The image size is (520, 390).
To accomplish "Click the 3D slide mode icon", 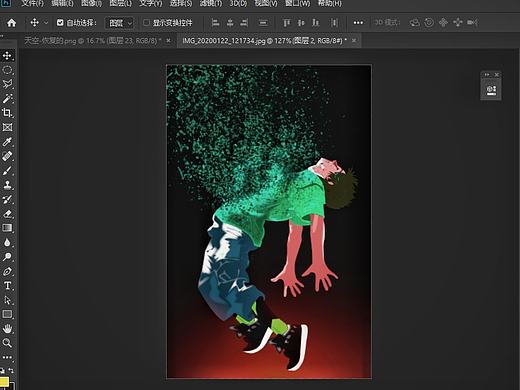I will [x=458, y=23].
